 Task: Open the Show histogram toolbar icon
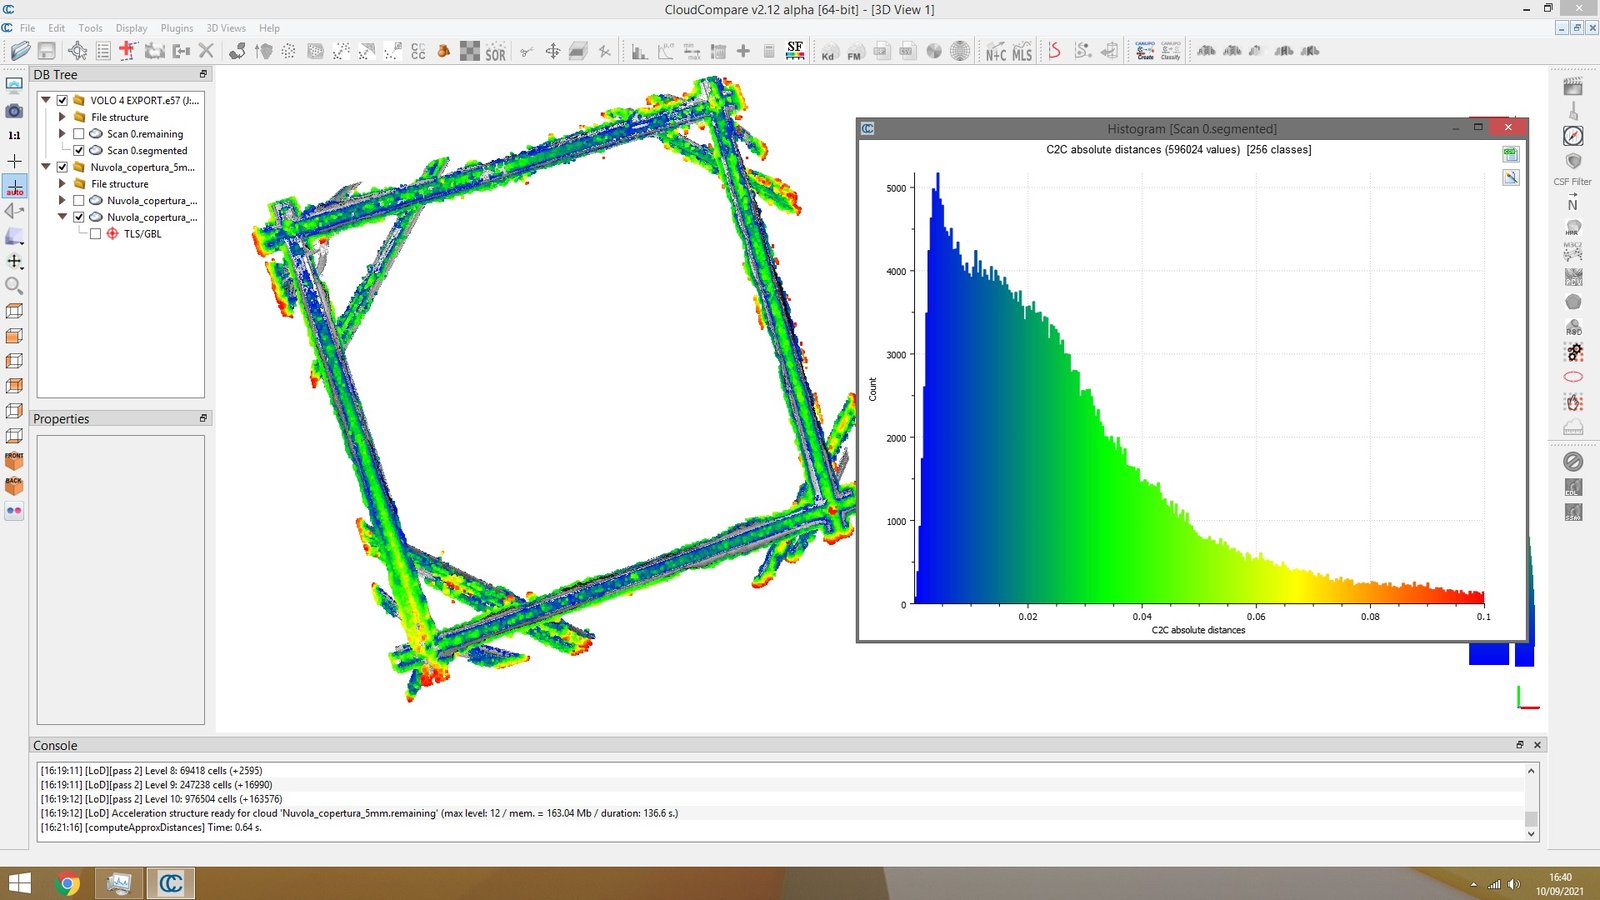click(x=639, y=51)
